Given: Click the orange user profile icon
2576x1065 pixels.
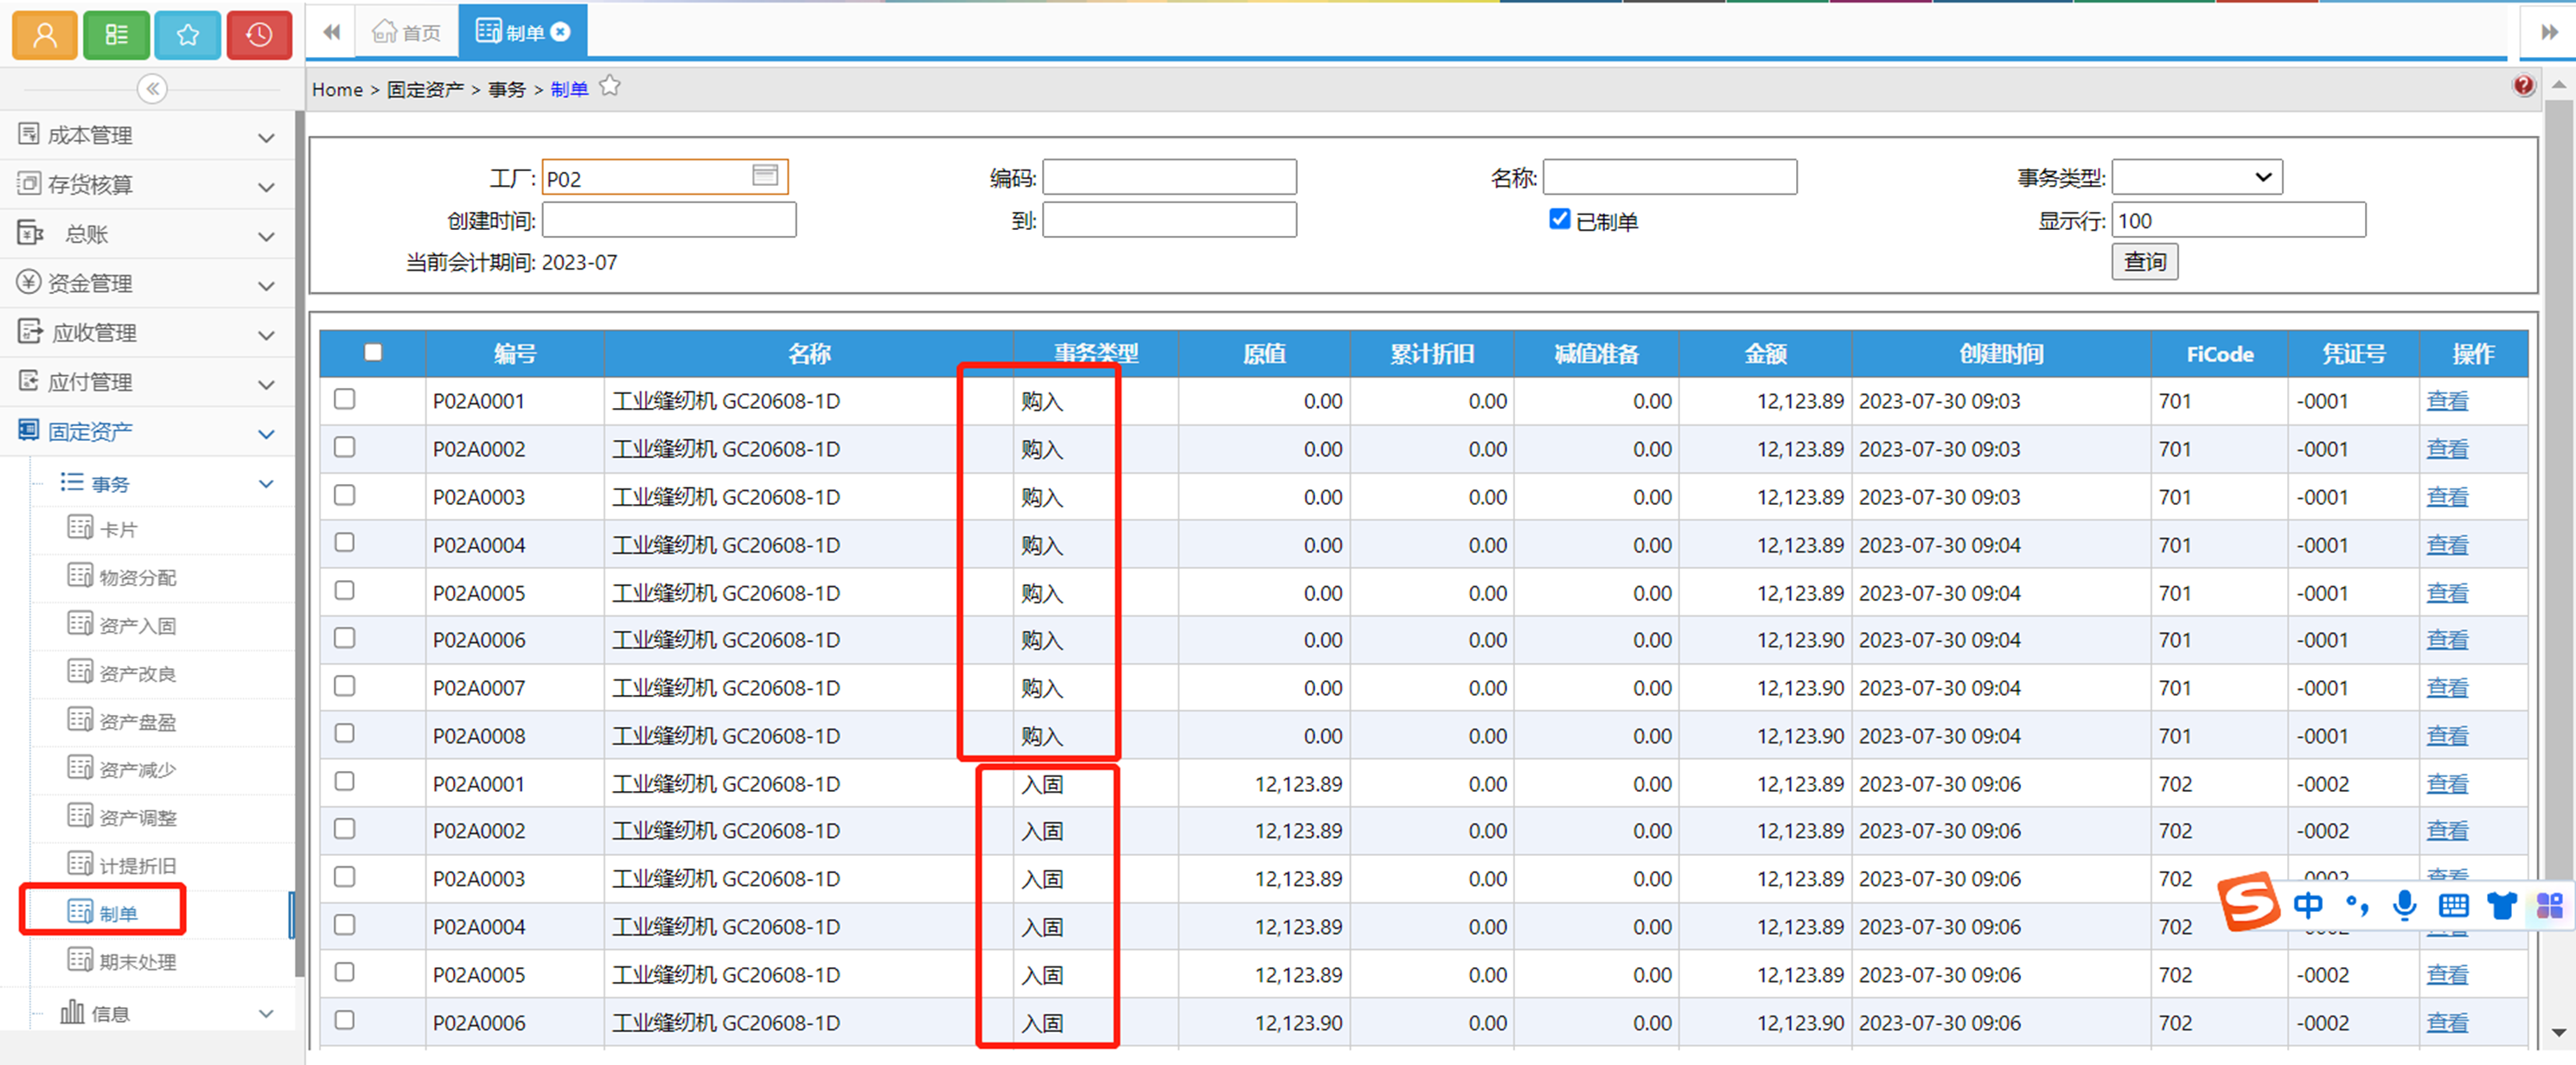Looking at the screenshot, I should click(44, 34).
